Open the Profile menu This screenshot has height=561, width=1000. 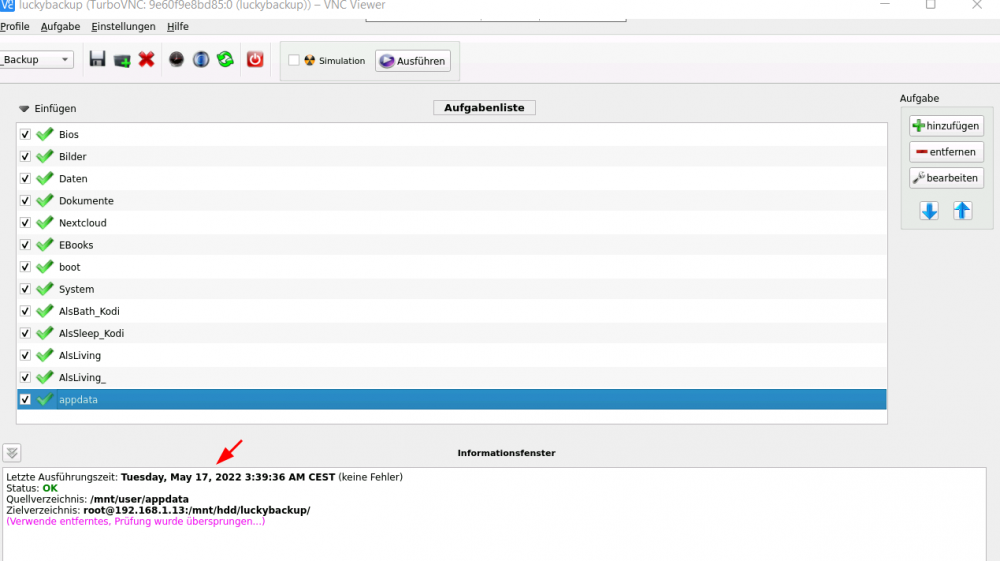click(x=15, y=26)
